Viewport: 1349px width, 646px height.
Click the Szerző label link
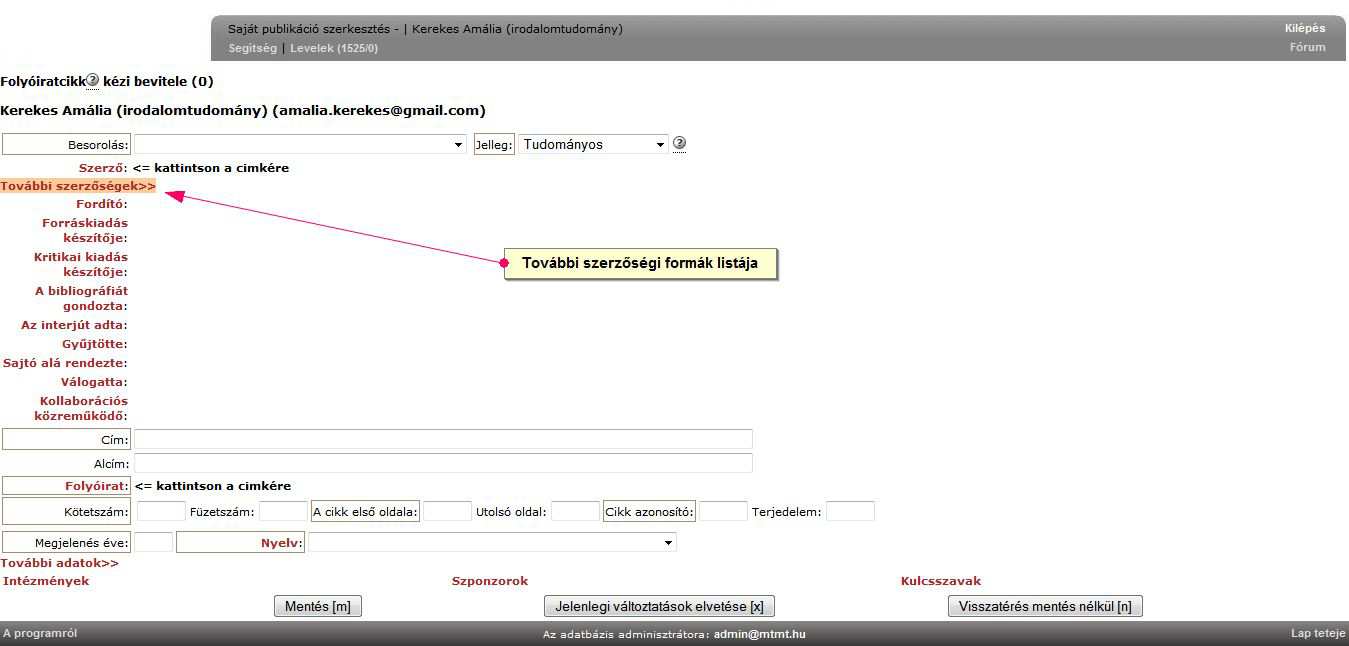103,168
